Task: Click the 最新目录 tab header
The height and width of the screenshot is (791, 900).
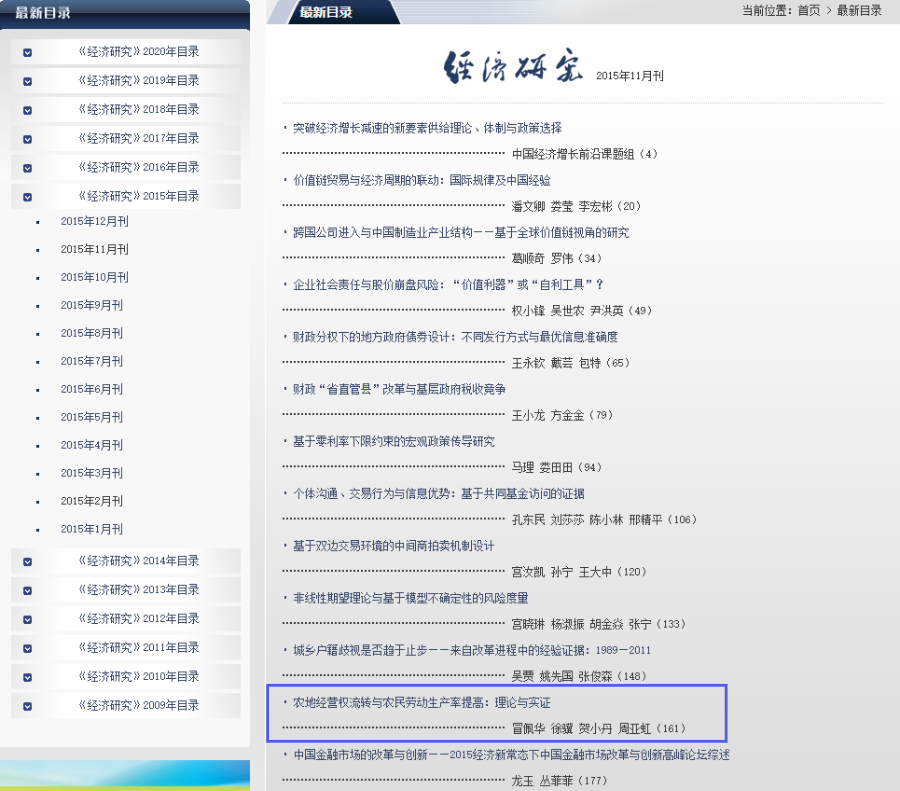Action: (326, 12)
